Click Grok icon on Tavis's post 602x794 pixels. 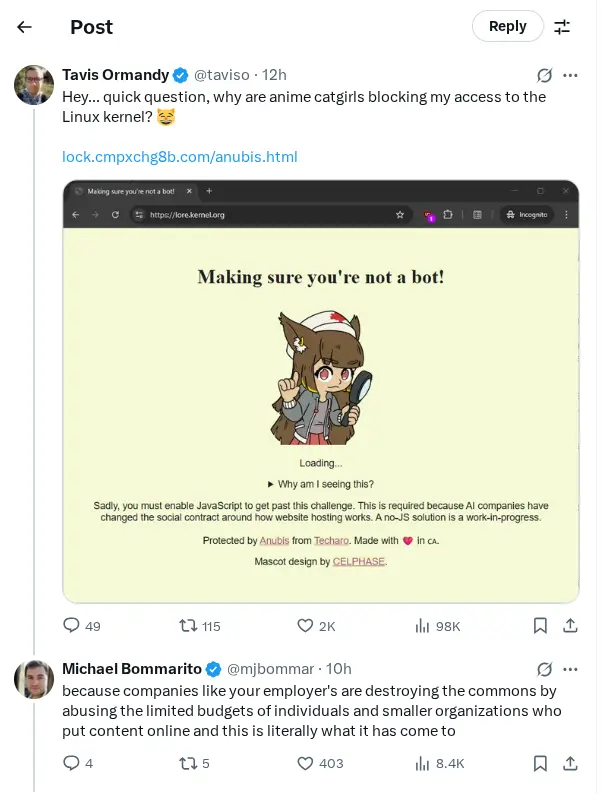click(x=545, y=75)
